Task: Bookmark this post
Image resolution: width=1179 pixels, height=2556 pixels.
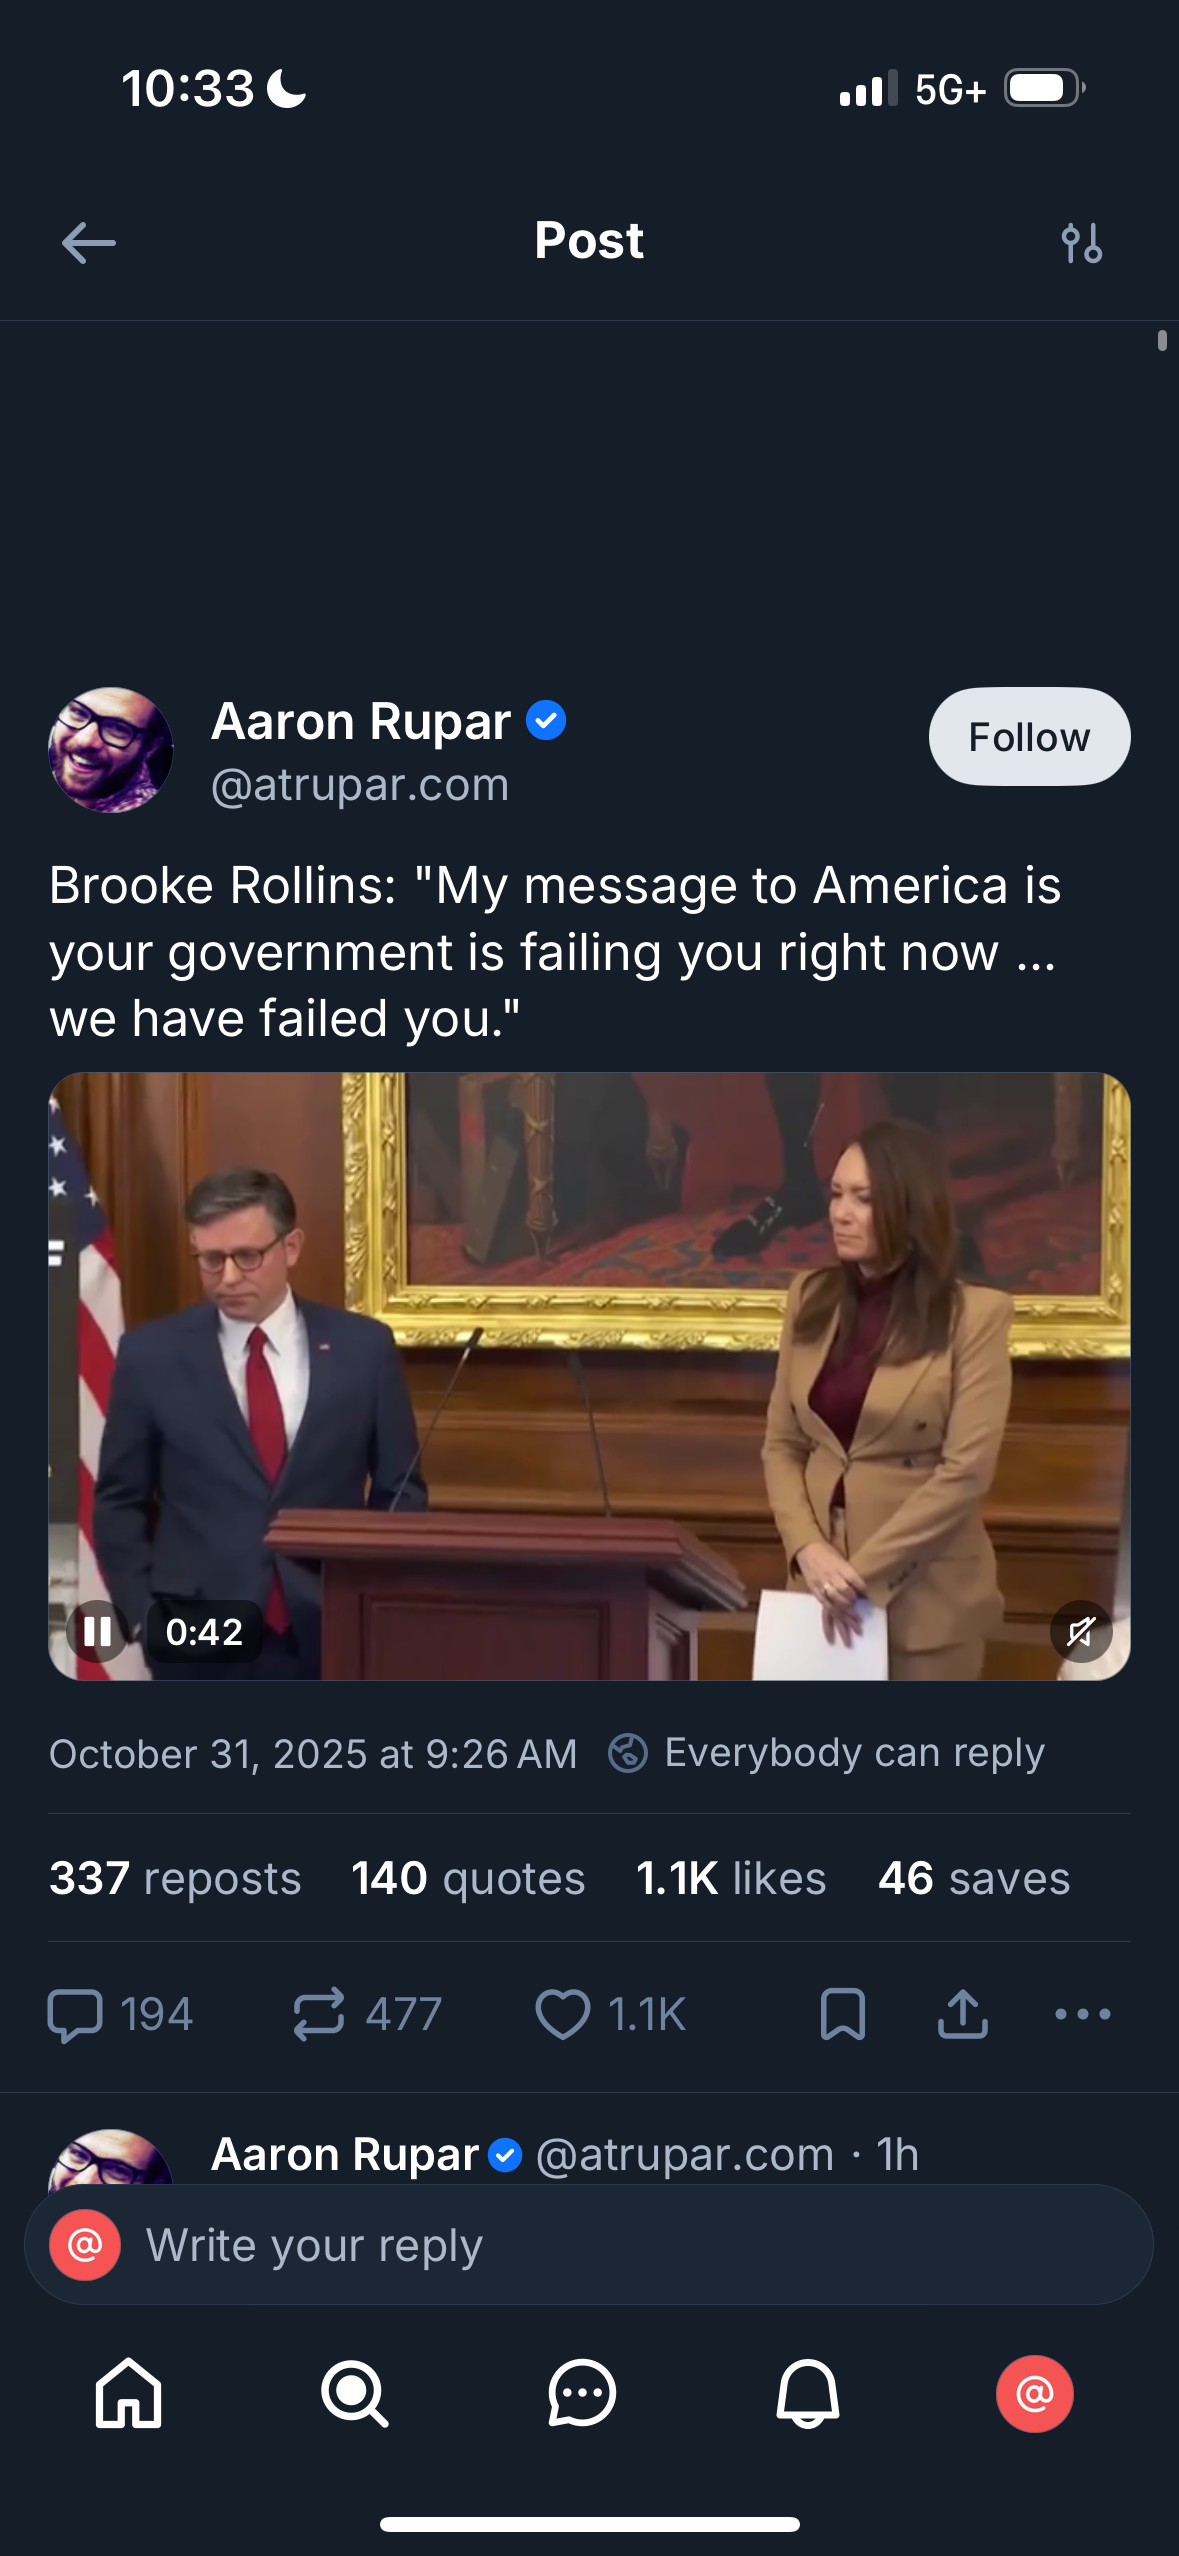Action: (x=842, y=2014)
